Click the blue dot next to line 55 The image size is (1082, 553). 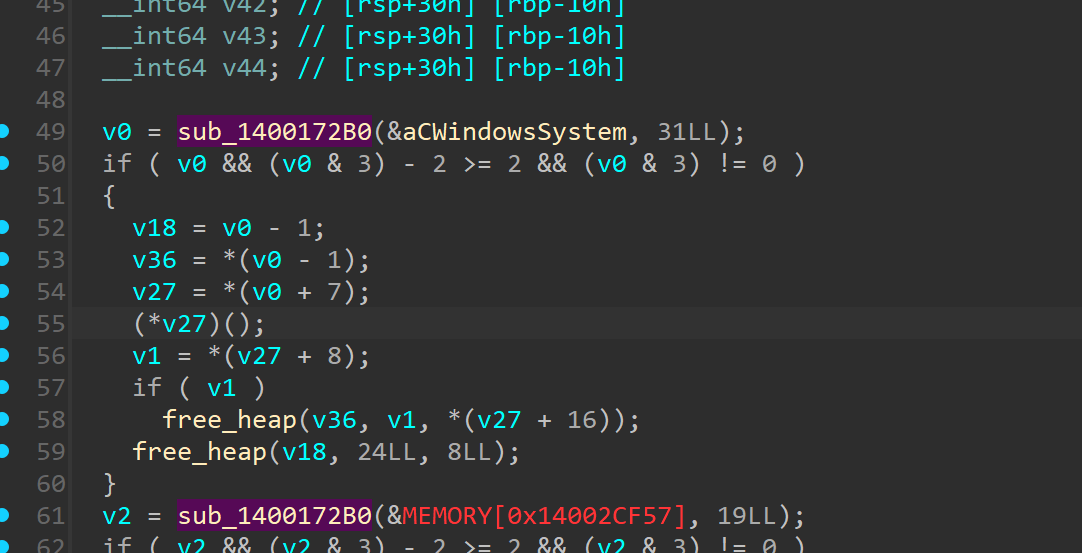(4, 323)
